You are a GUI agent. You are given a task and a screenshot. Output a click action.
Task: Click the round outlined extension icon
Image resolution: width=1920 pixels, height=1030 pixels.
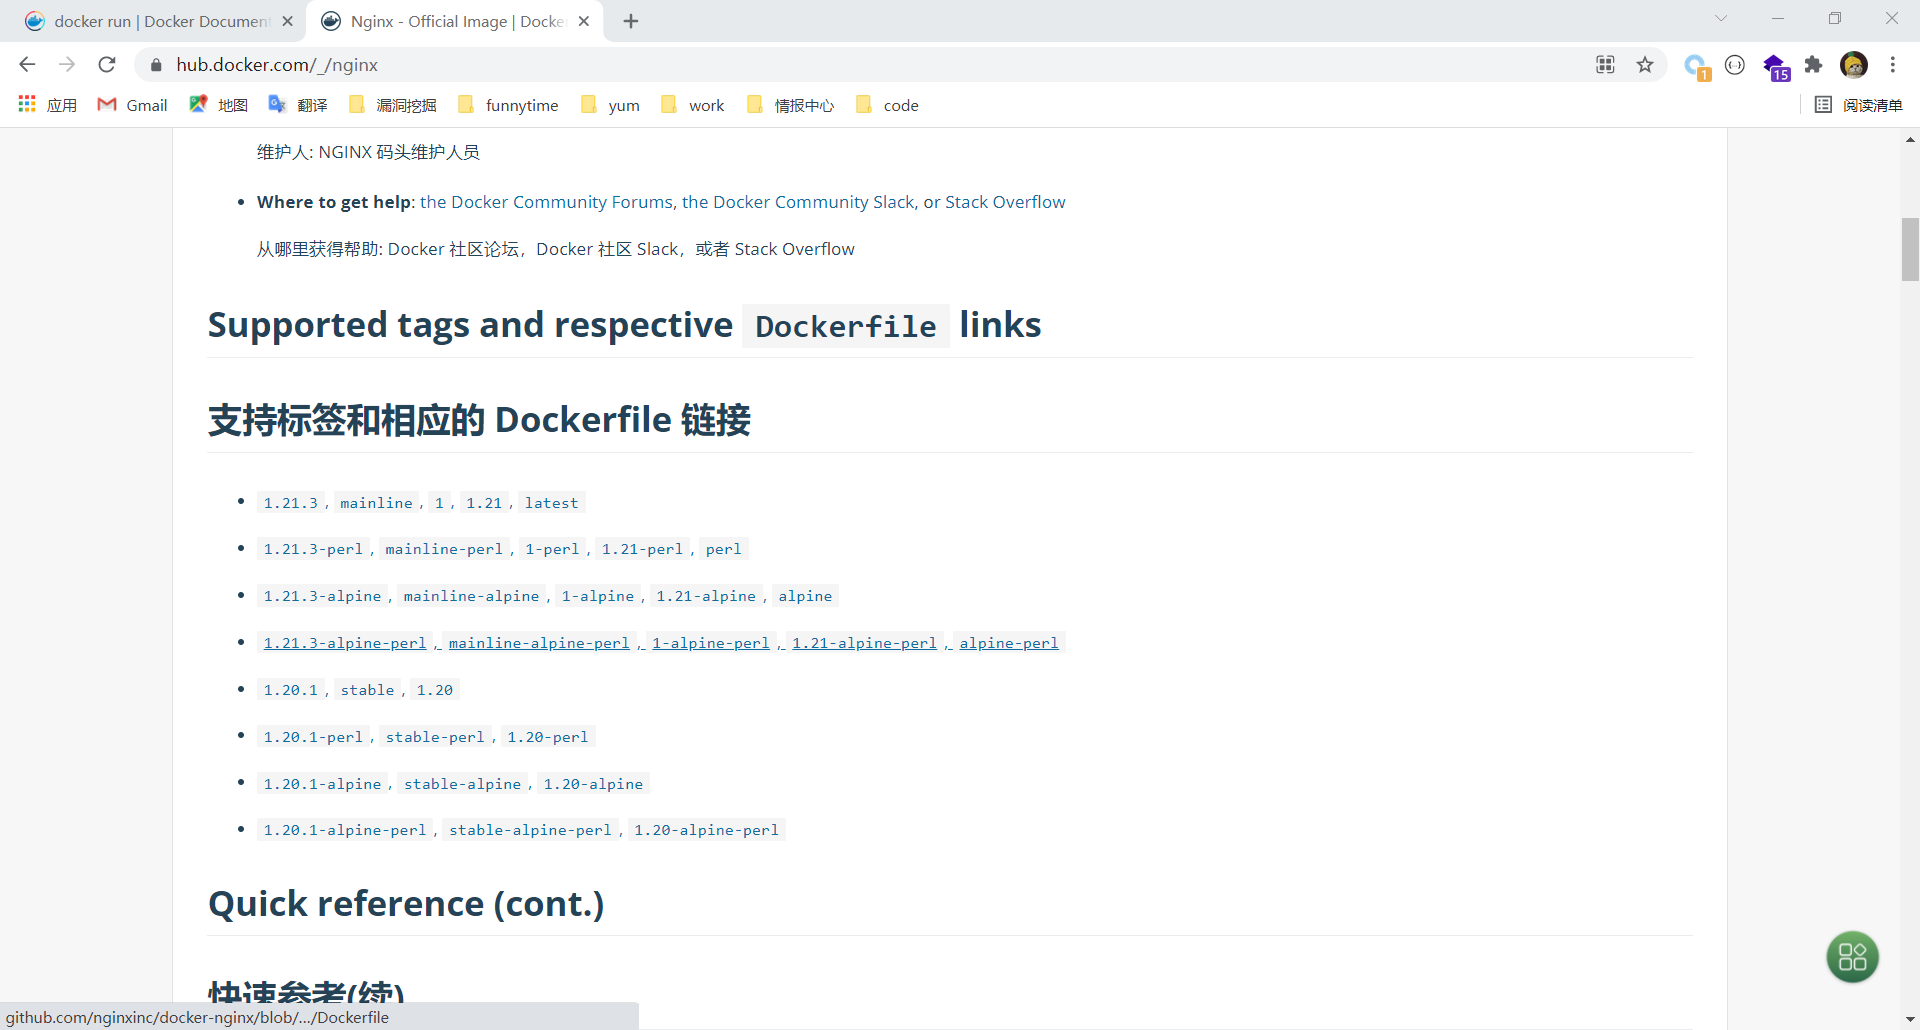(1735, 65)
